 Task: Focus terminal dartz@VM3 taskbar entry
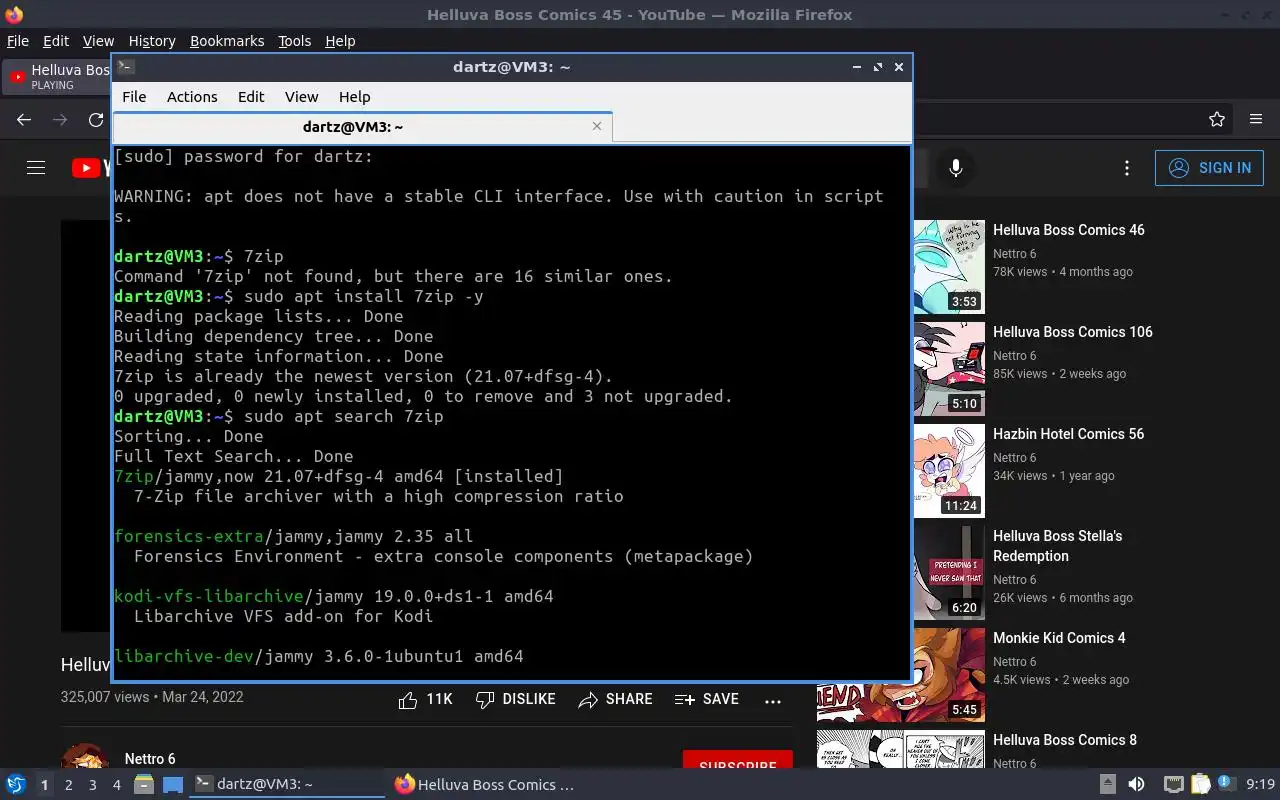[x=288, y=785]
